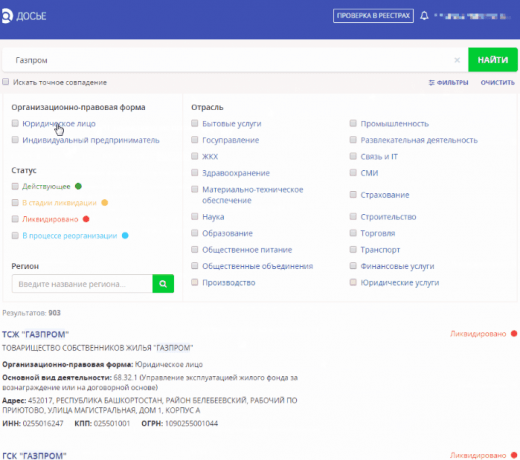Select Материально-техническое обеспечение checkbox

point(195,189)
